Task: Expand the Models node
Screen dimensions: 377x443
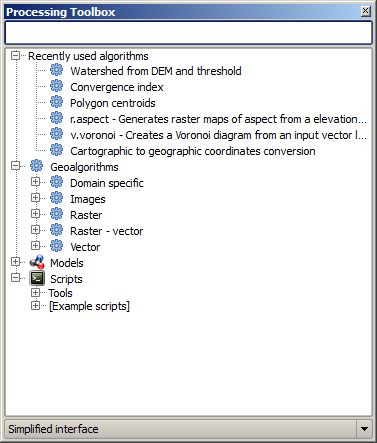Action: coord(15,262)
